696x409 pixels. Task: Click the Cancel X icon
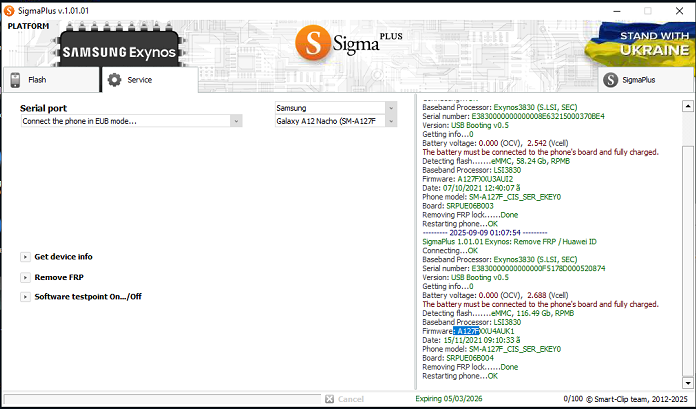(x=329, y=399)
